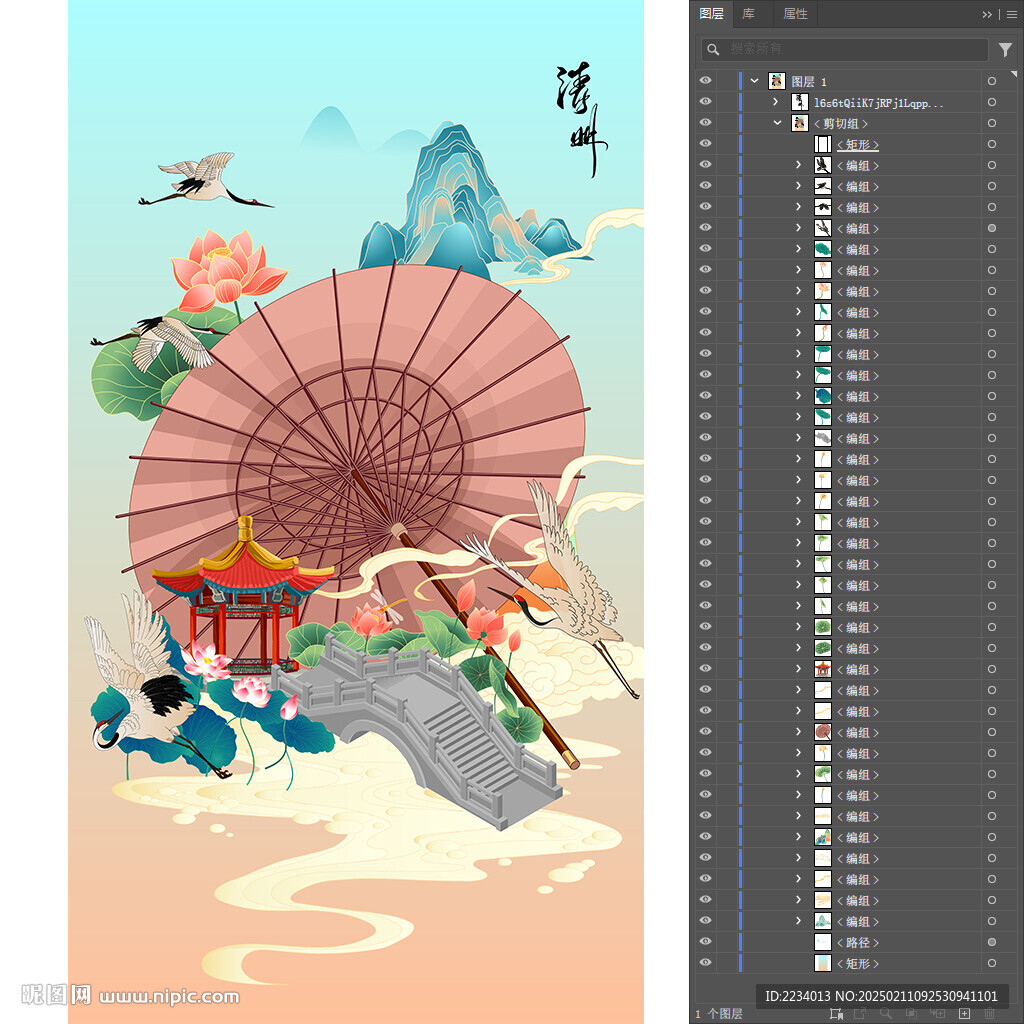This screenshot has width=1024, height=1024.
Task: Open the 属性 tab
Action: (795, 14)
